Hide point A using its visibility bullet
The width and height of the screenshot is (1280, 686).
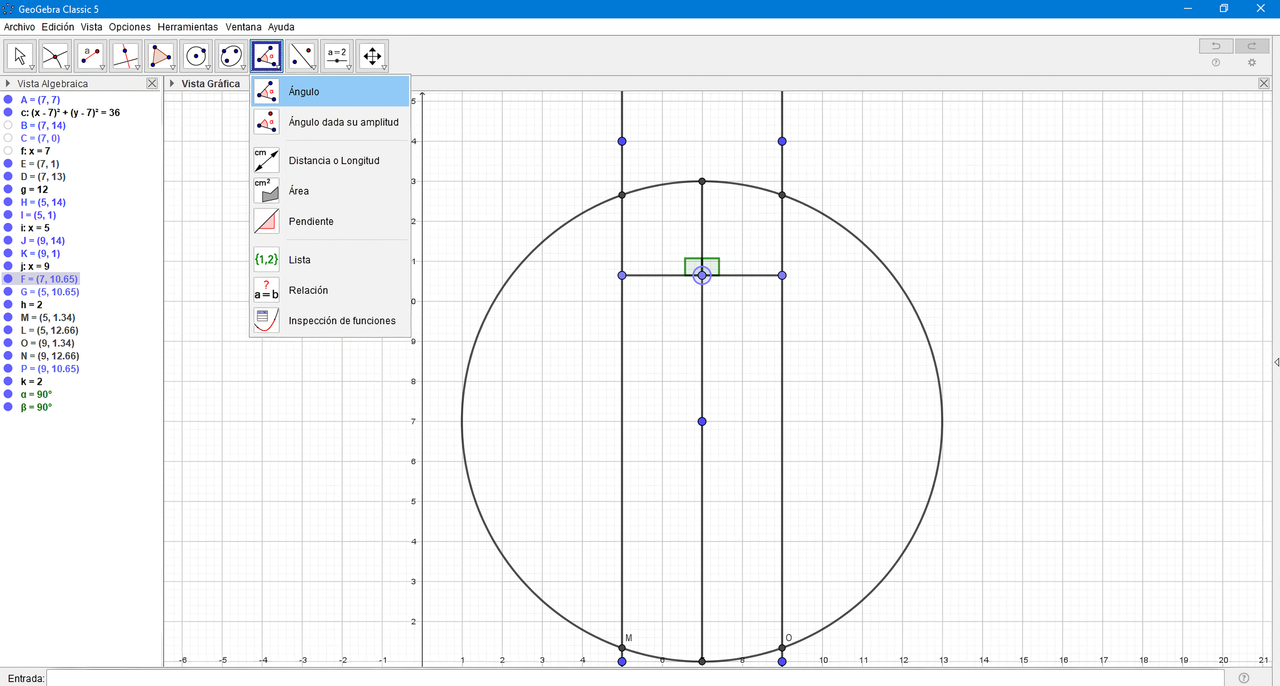pyautogui.click(x=8, y=100)
